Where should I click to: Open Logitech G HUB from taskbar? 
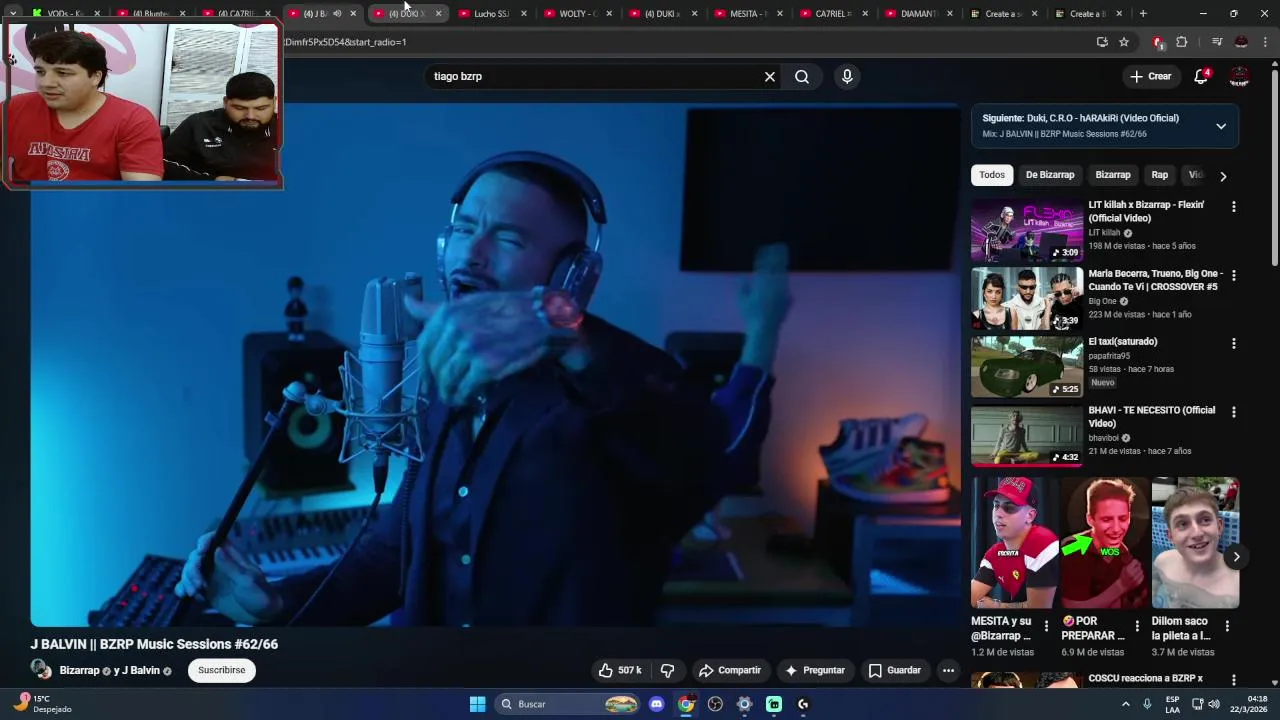803,704
